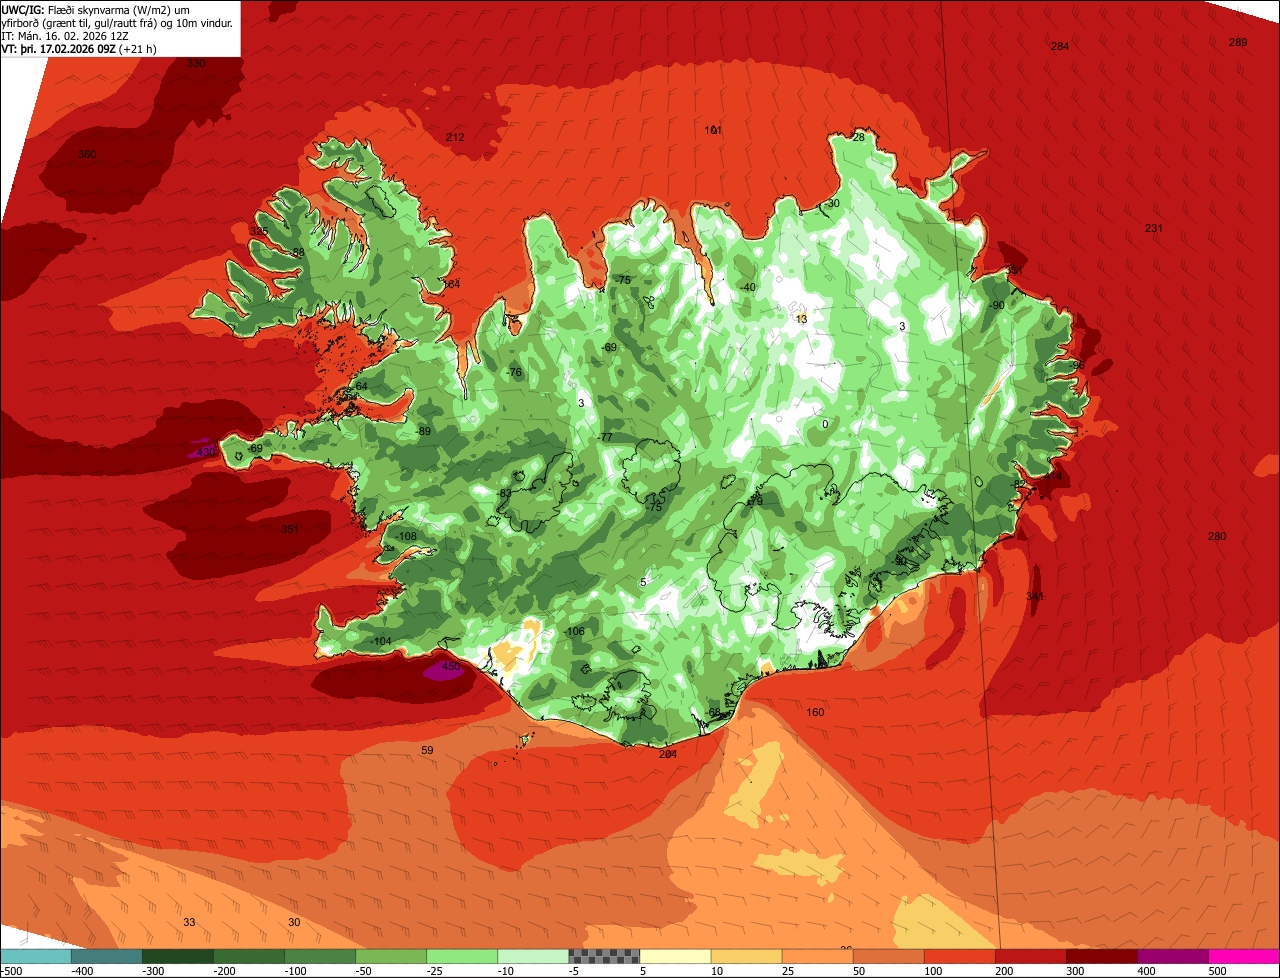Image resolution: width=1280 pixels, height=978 pixels.
Task: Click the -104 value on the map
Action: tap(380, 641)
